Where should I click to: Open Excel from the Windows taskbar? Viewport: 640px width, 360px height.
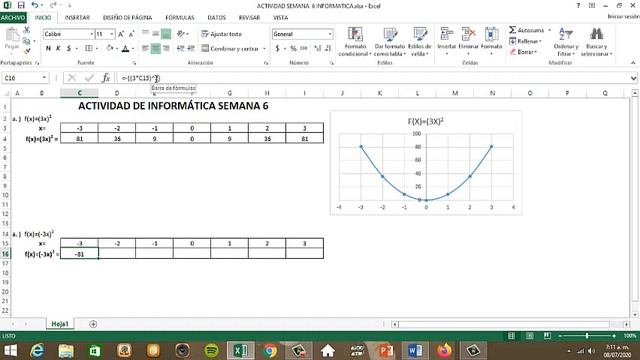coord(241,351)
